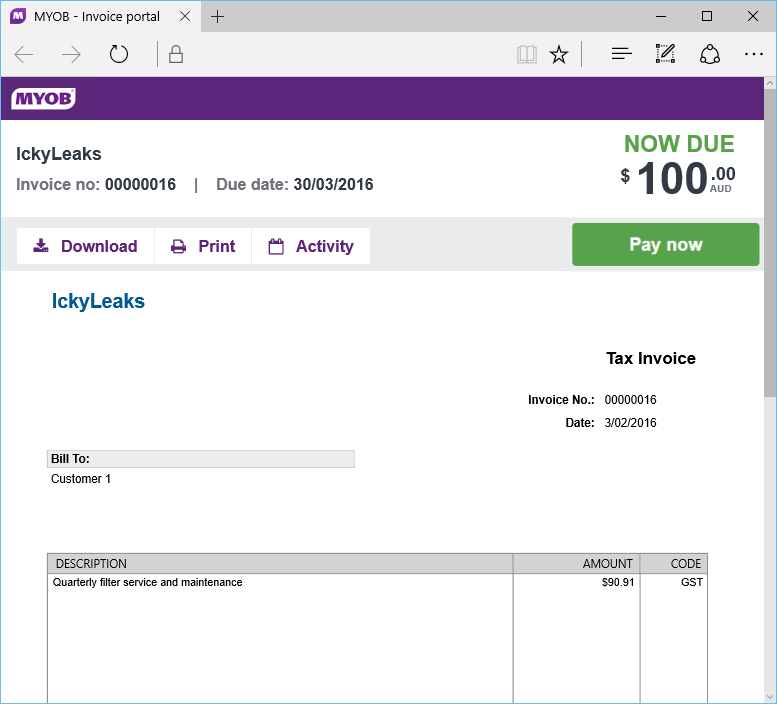
Task: Click the browser forward arrow
Action: point(71,54)
